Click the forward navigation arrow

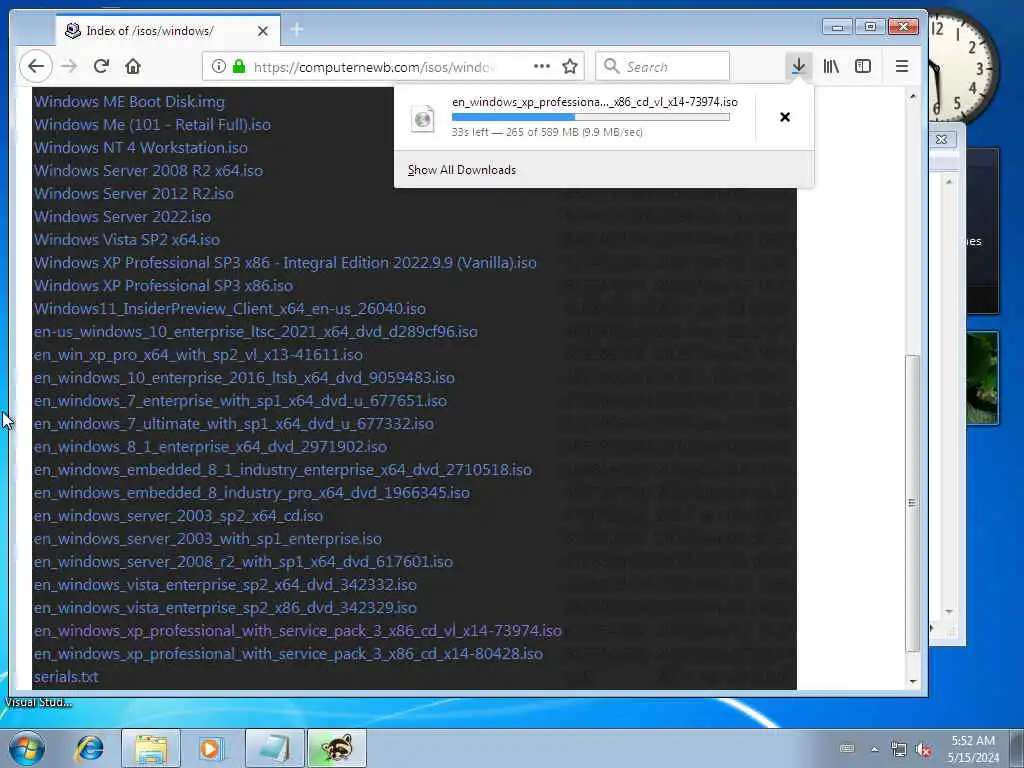pos(69,66)
